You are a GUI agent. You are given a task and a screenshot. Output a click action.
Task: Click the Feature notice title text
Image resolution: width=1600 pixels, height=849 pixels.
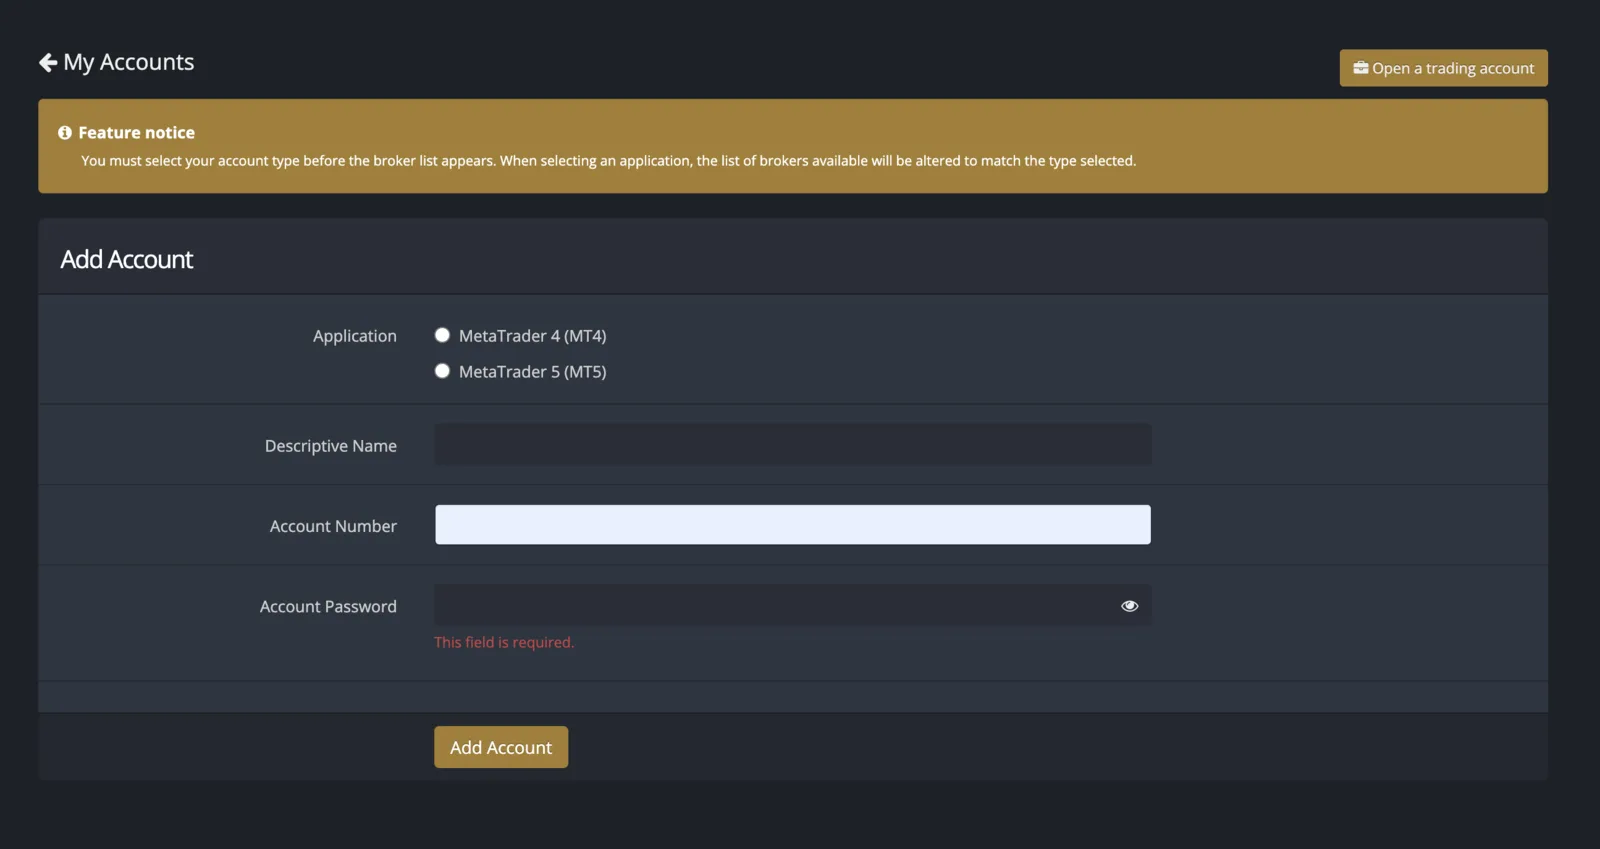(137, 132)
